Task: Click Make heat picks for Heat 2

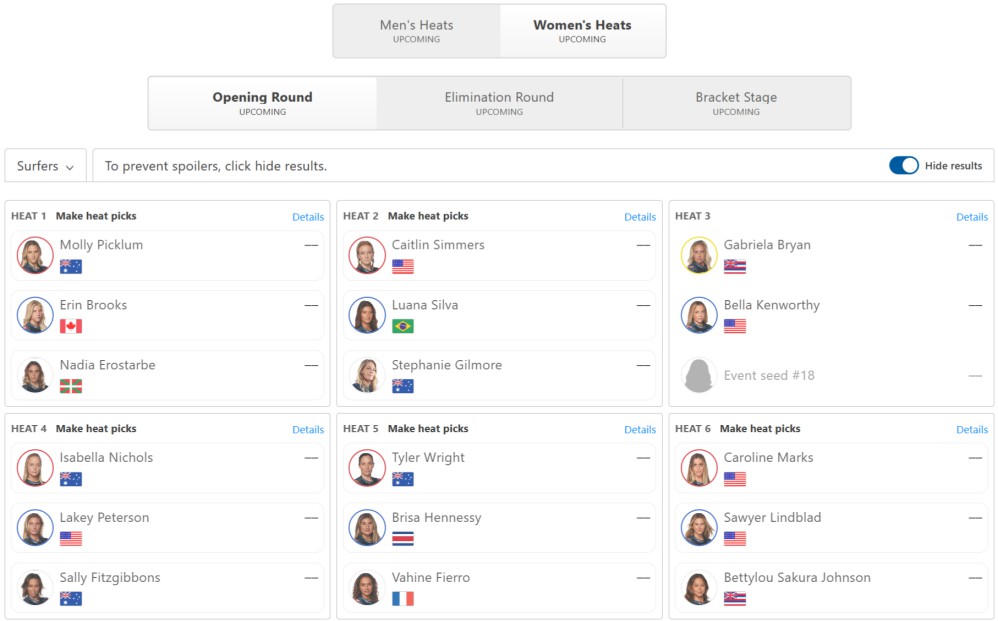Action: click(428, 216)
